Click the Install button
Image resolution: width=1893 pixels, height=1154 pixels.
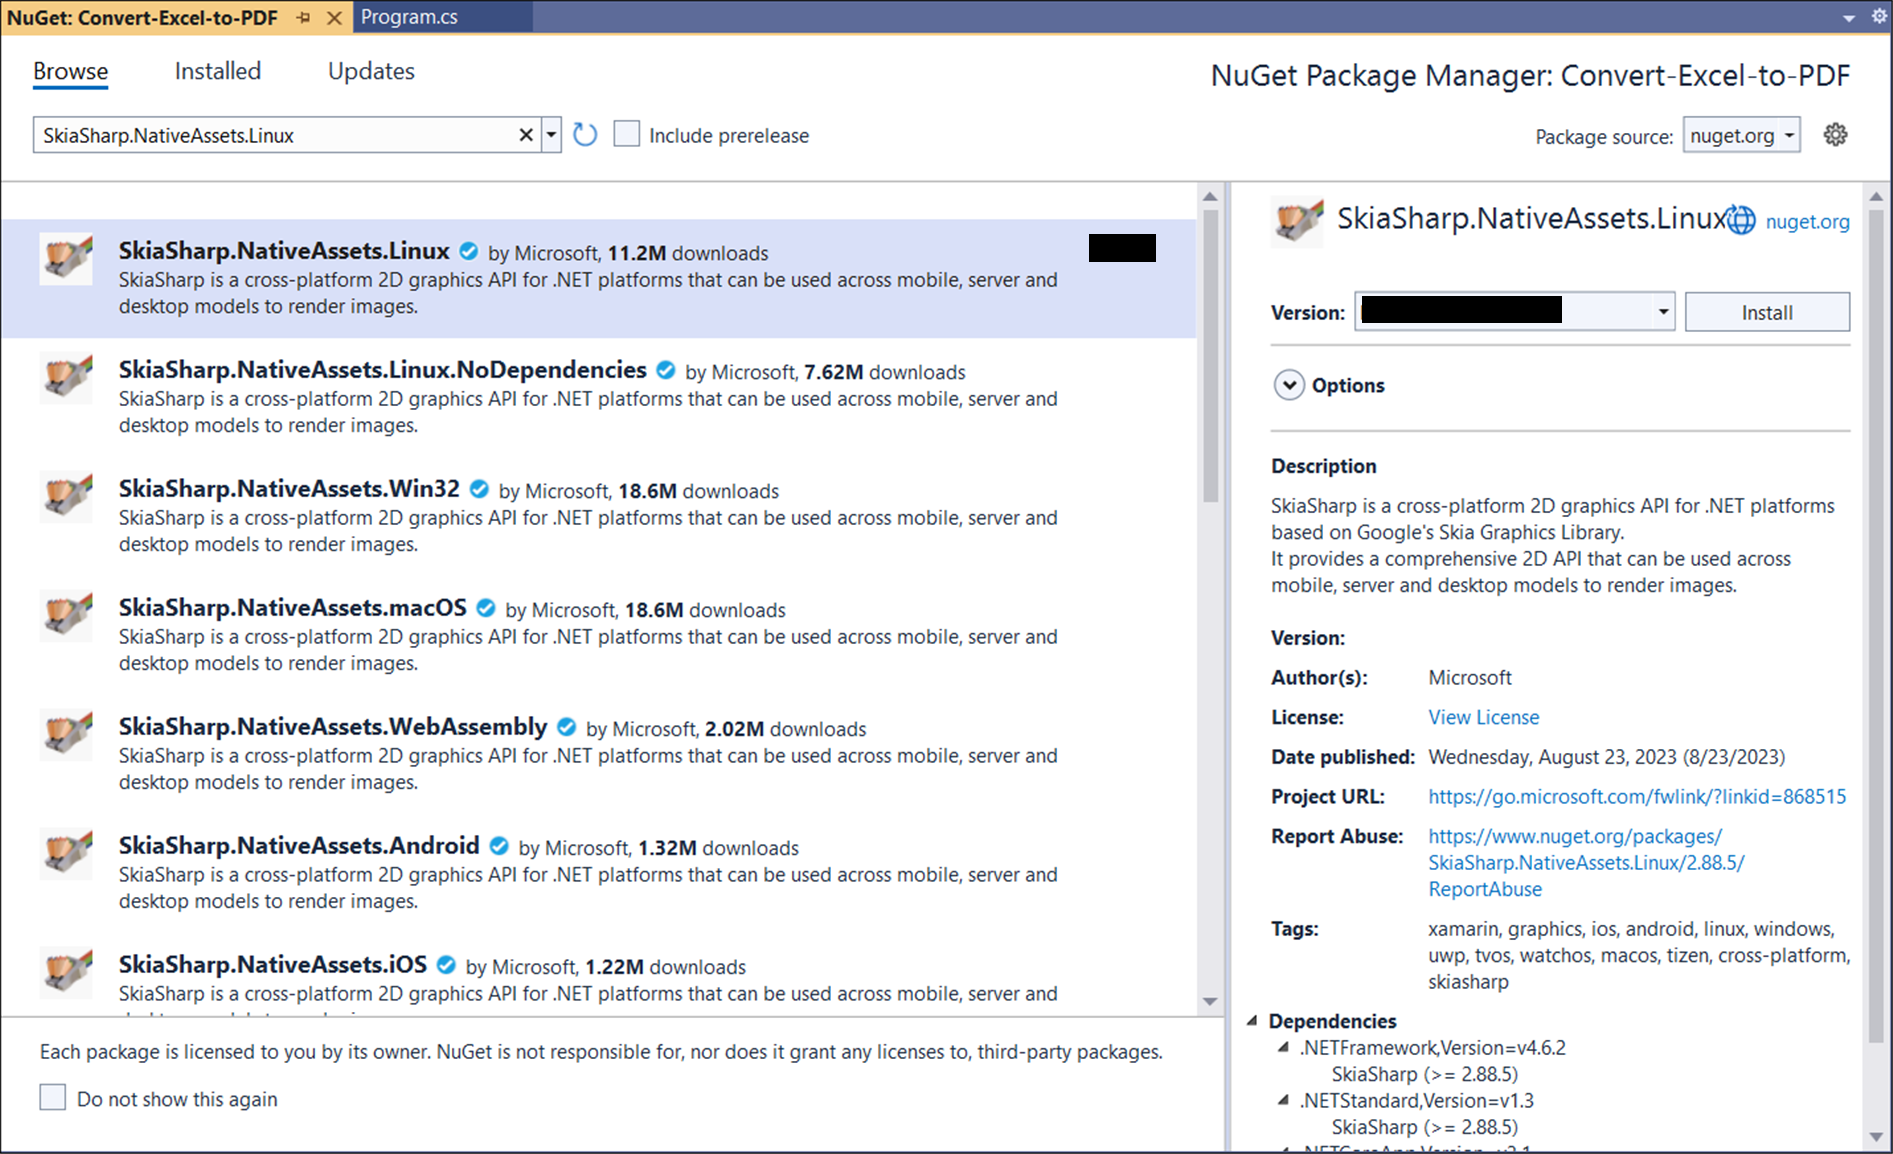[1767, 312]
